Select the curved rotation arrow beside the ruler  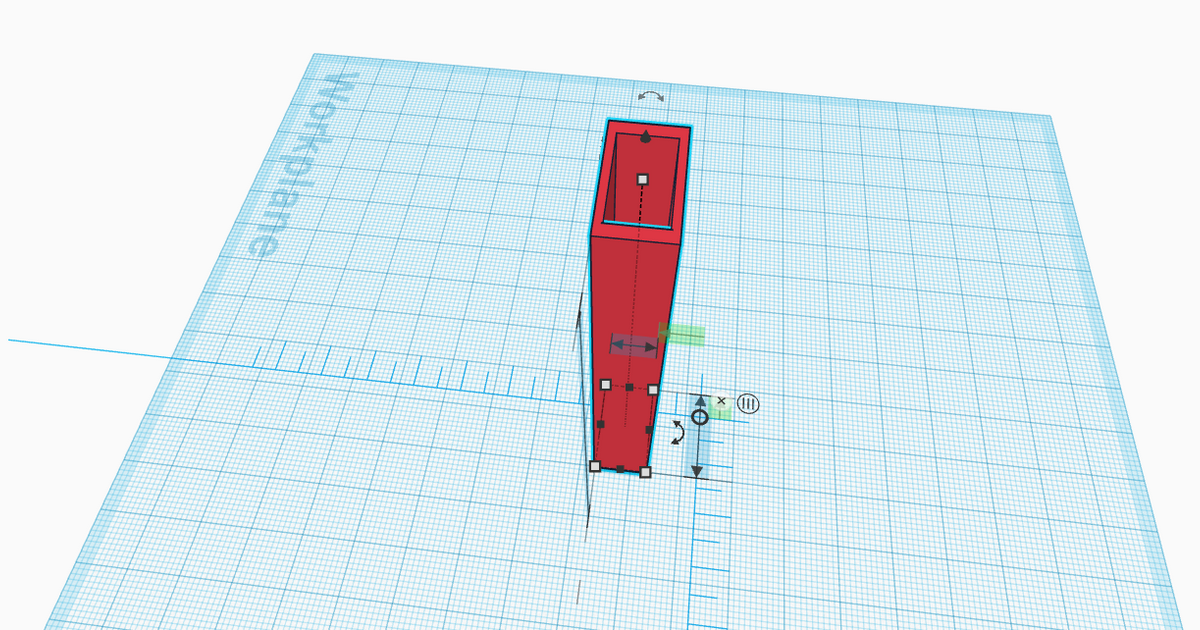(679, 434)
